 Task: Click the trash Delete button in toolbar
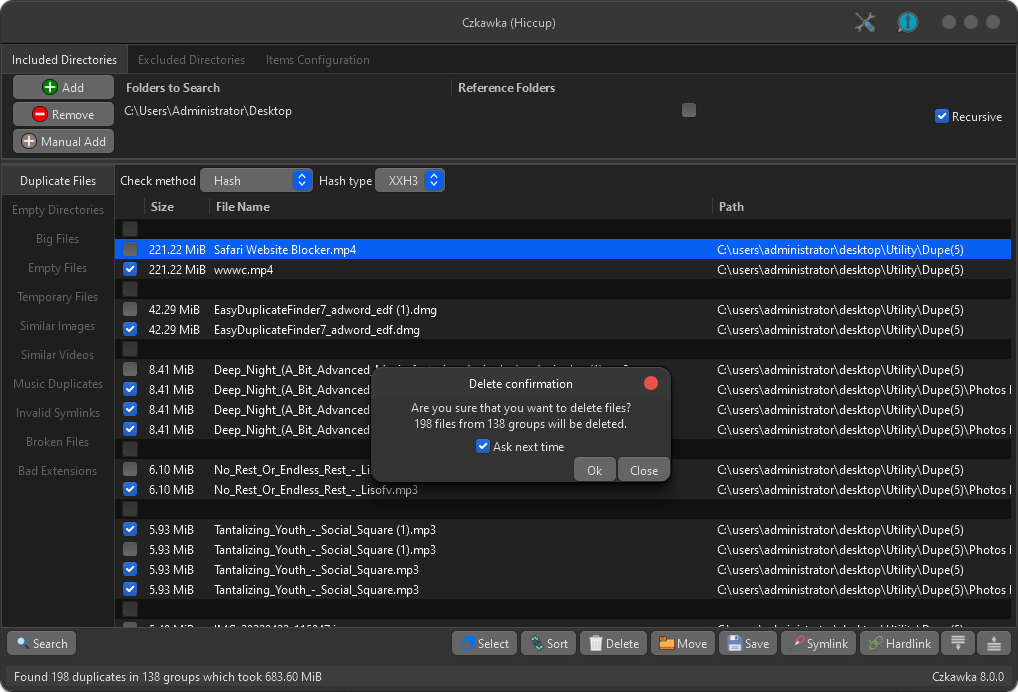pos(614,643)
